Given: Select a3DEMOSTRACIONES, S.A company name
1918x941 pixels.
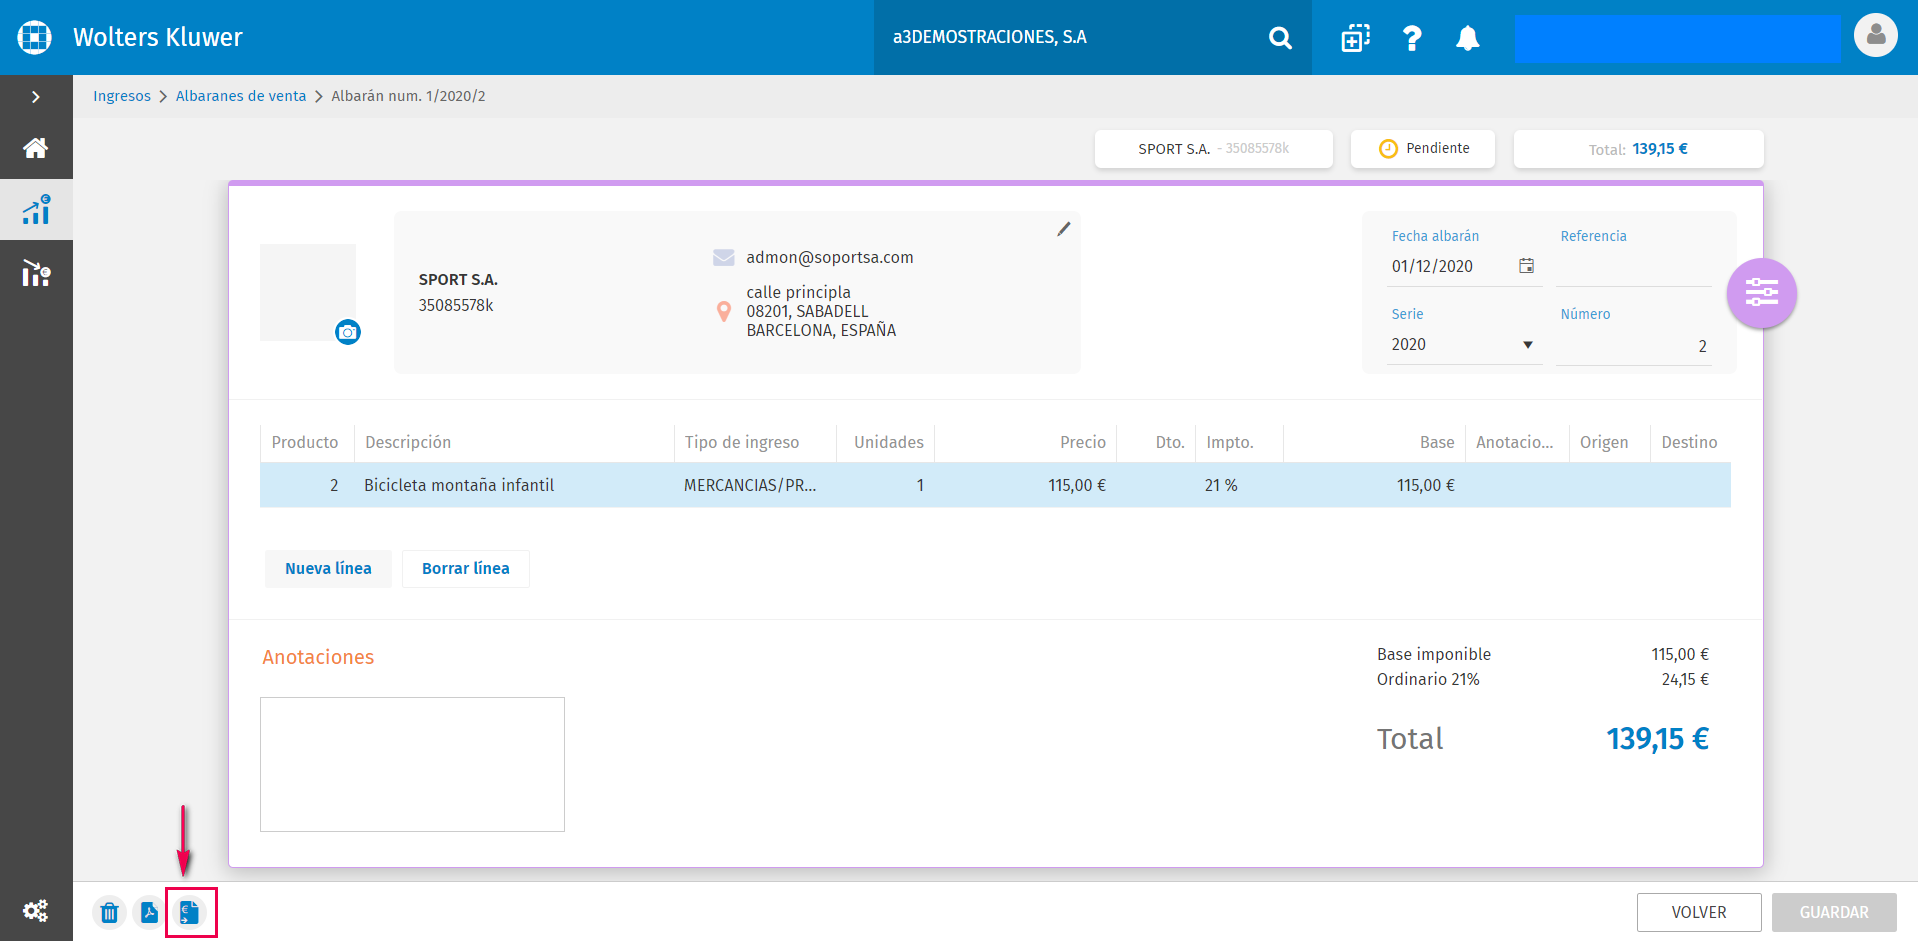Looking at the screenshot, I should click(x=990, y=37).
